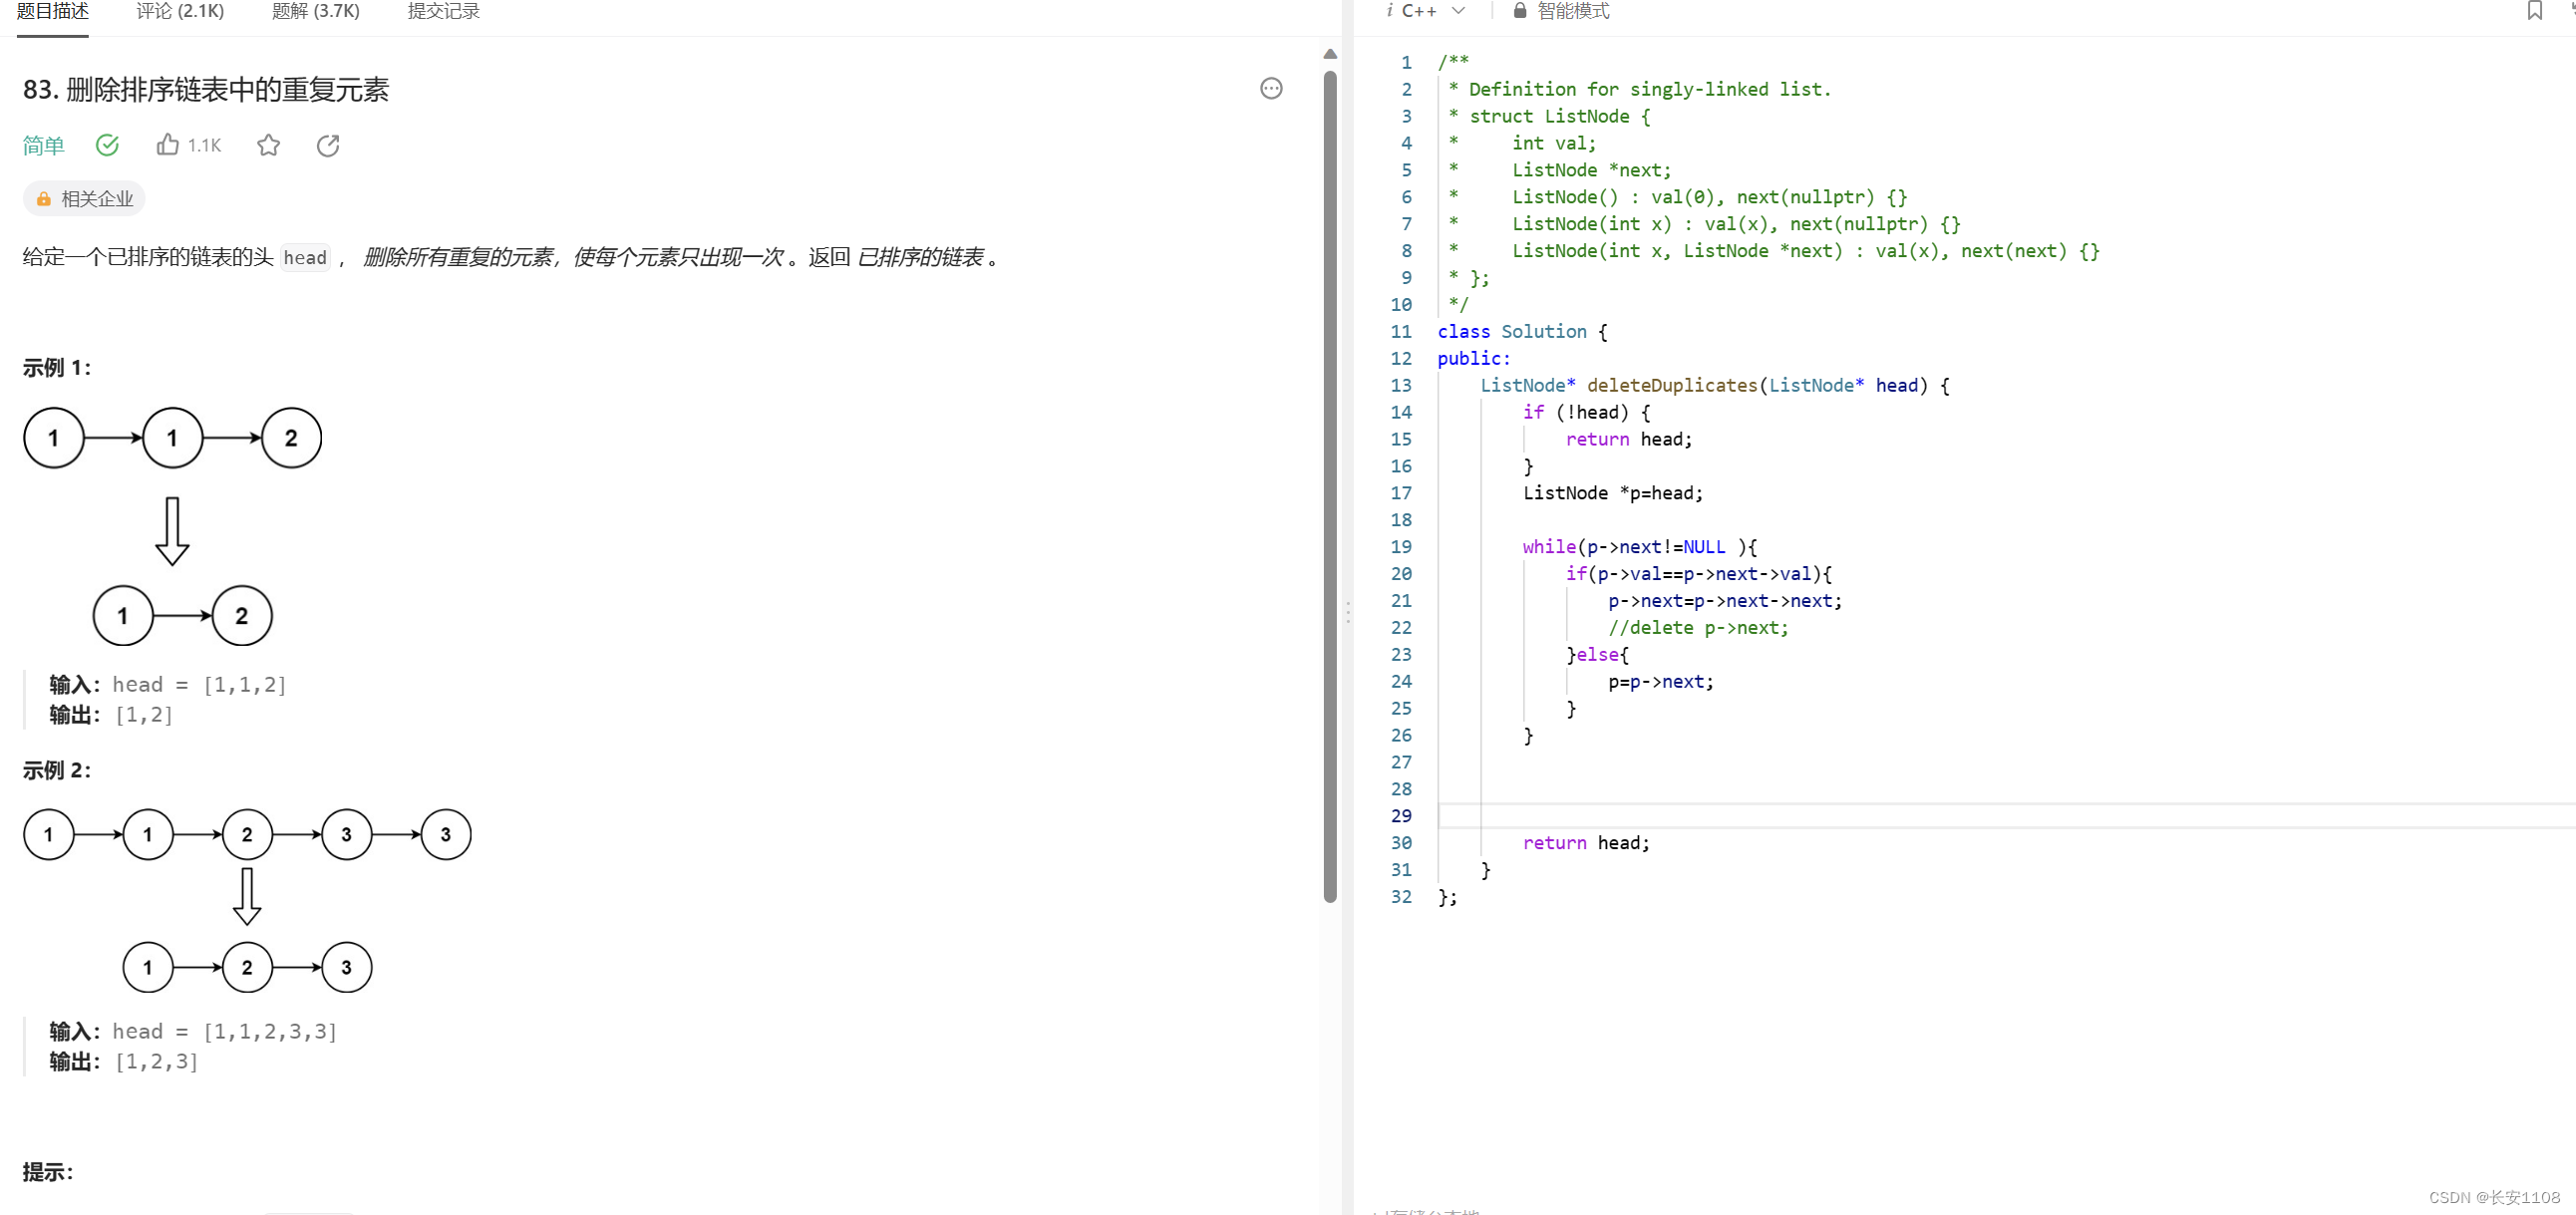Click the bookmark icon above editor
The image size is (2576, 1215).
(2534, 10)
